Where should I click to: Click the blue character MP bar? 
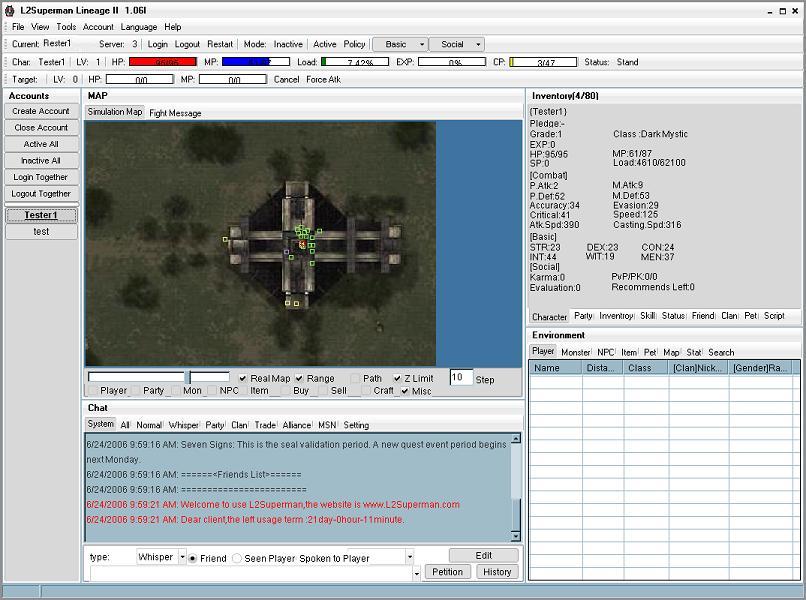pyautogui.click(x=256, y=62)
